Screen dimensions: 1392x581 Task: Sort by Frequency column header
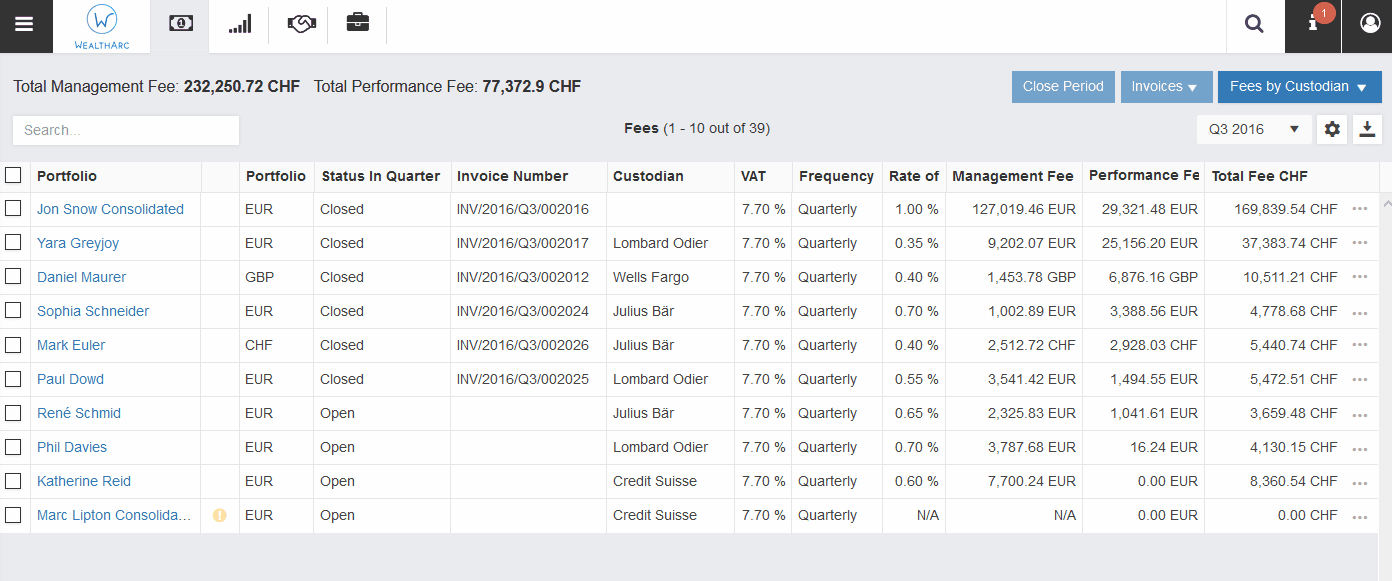point(836,176)
